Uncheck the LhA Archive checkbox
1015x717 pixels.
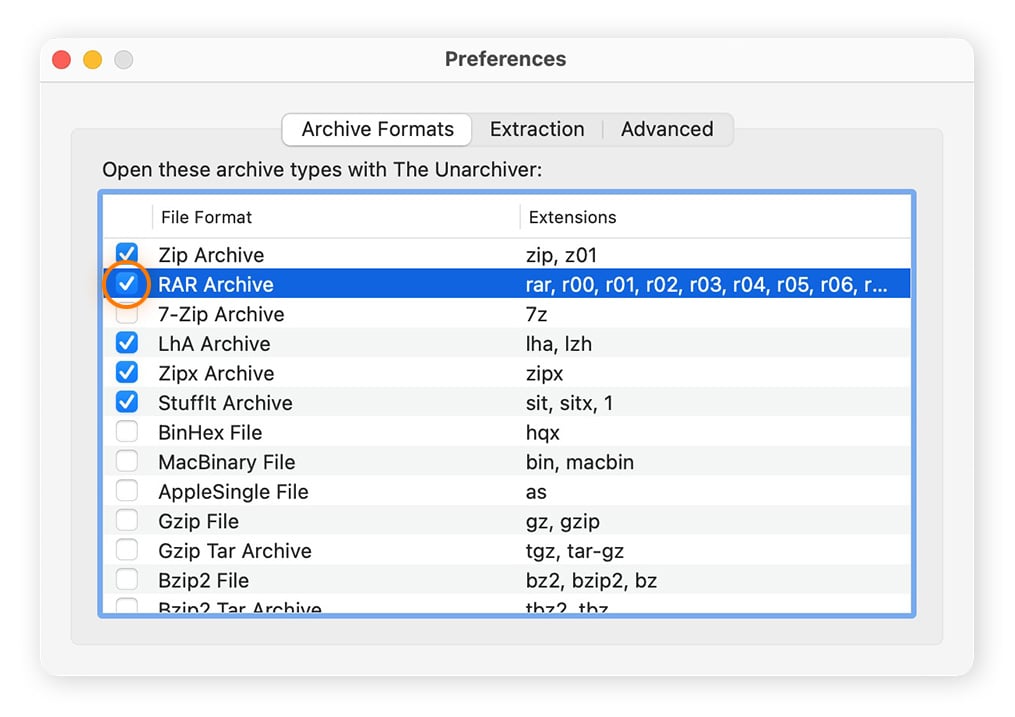127,343
